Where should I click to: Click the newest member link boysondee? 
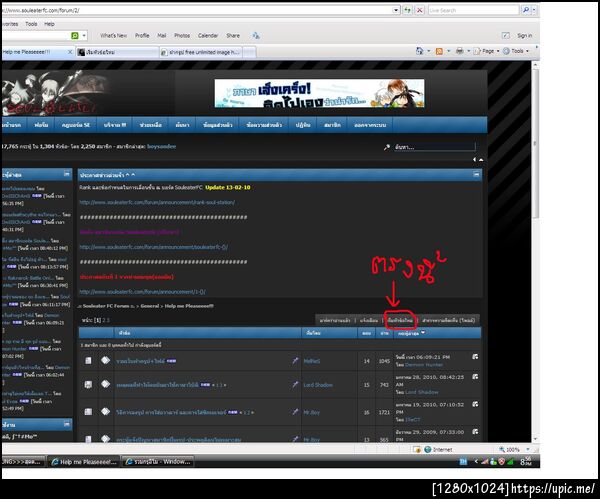click(x=161, y=147)
